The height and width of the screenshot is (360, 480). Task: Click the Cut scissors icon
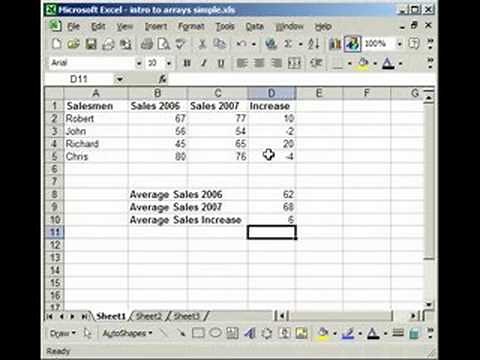click(202, 44)
